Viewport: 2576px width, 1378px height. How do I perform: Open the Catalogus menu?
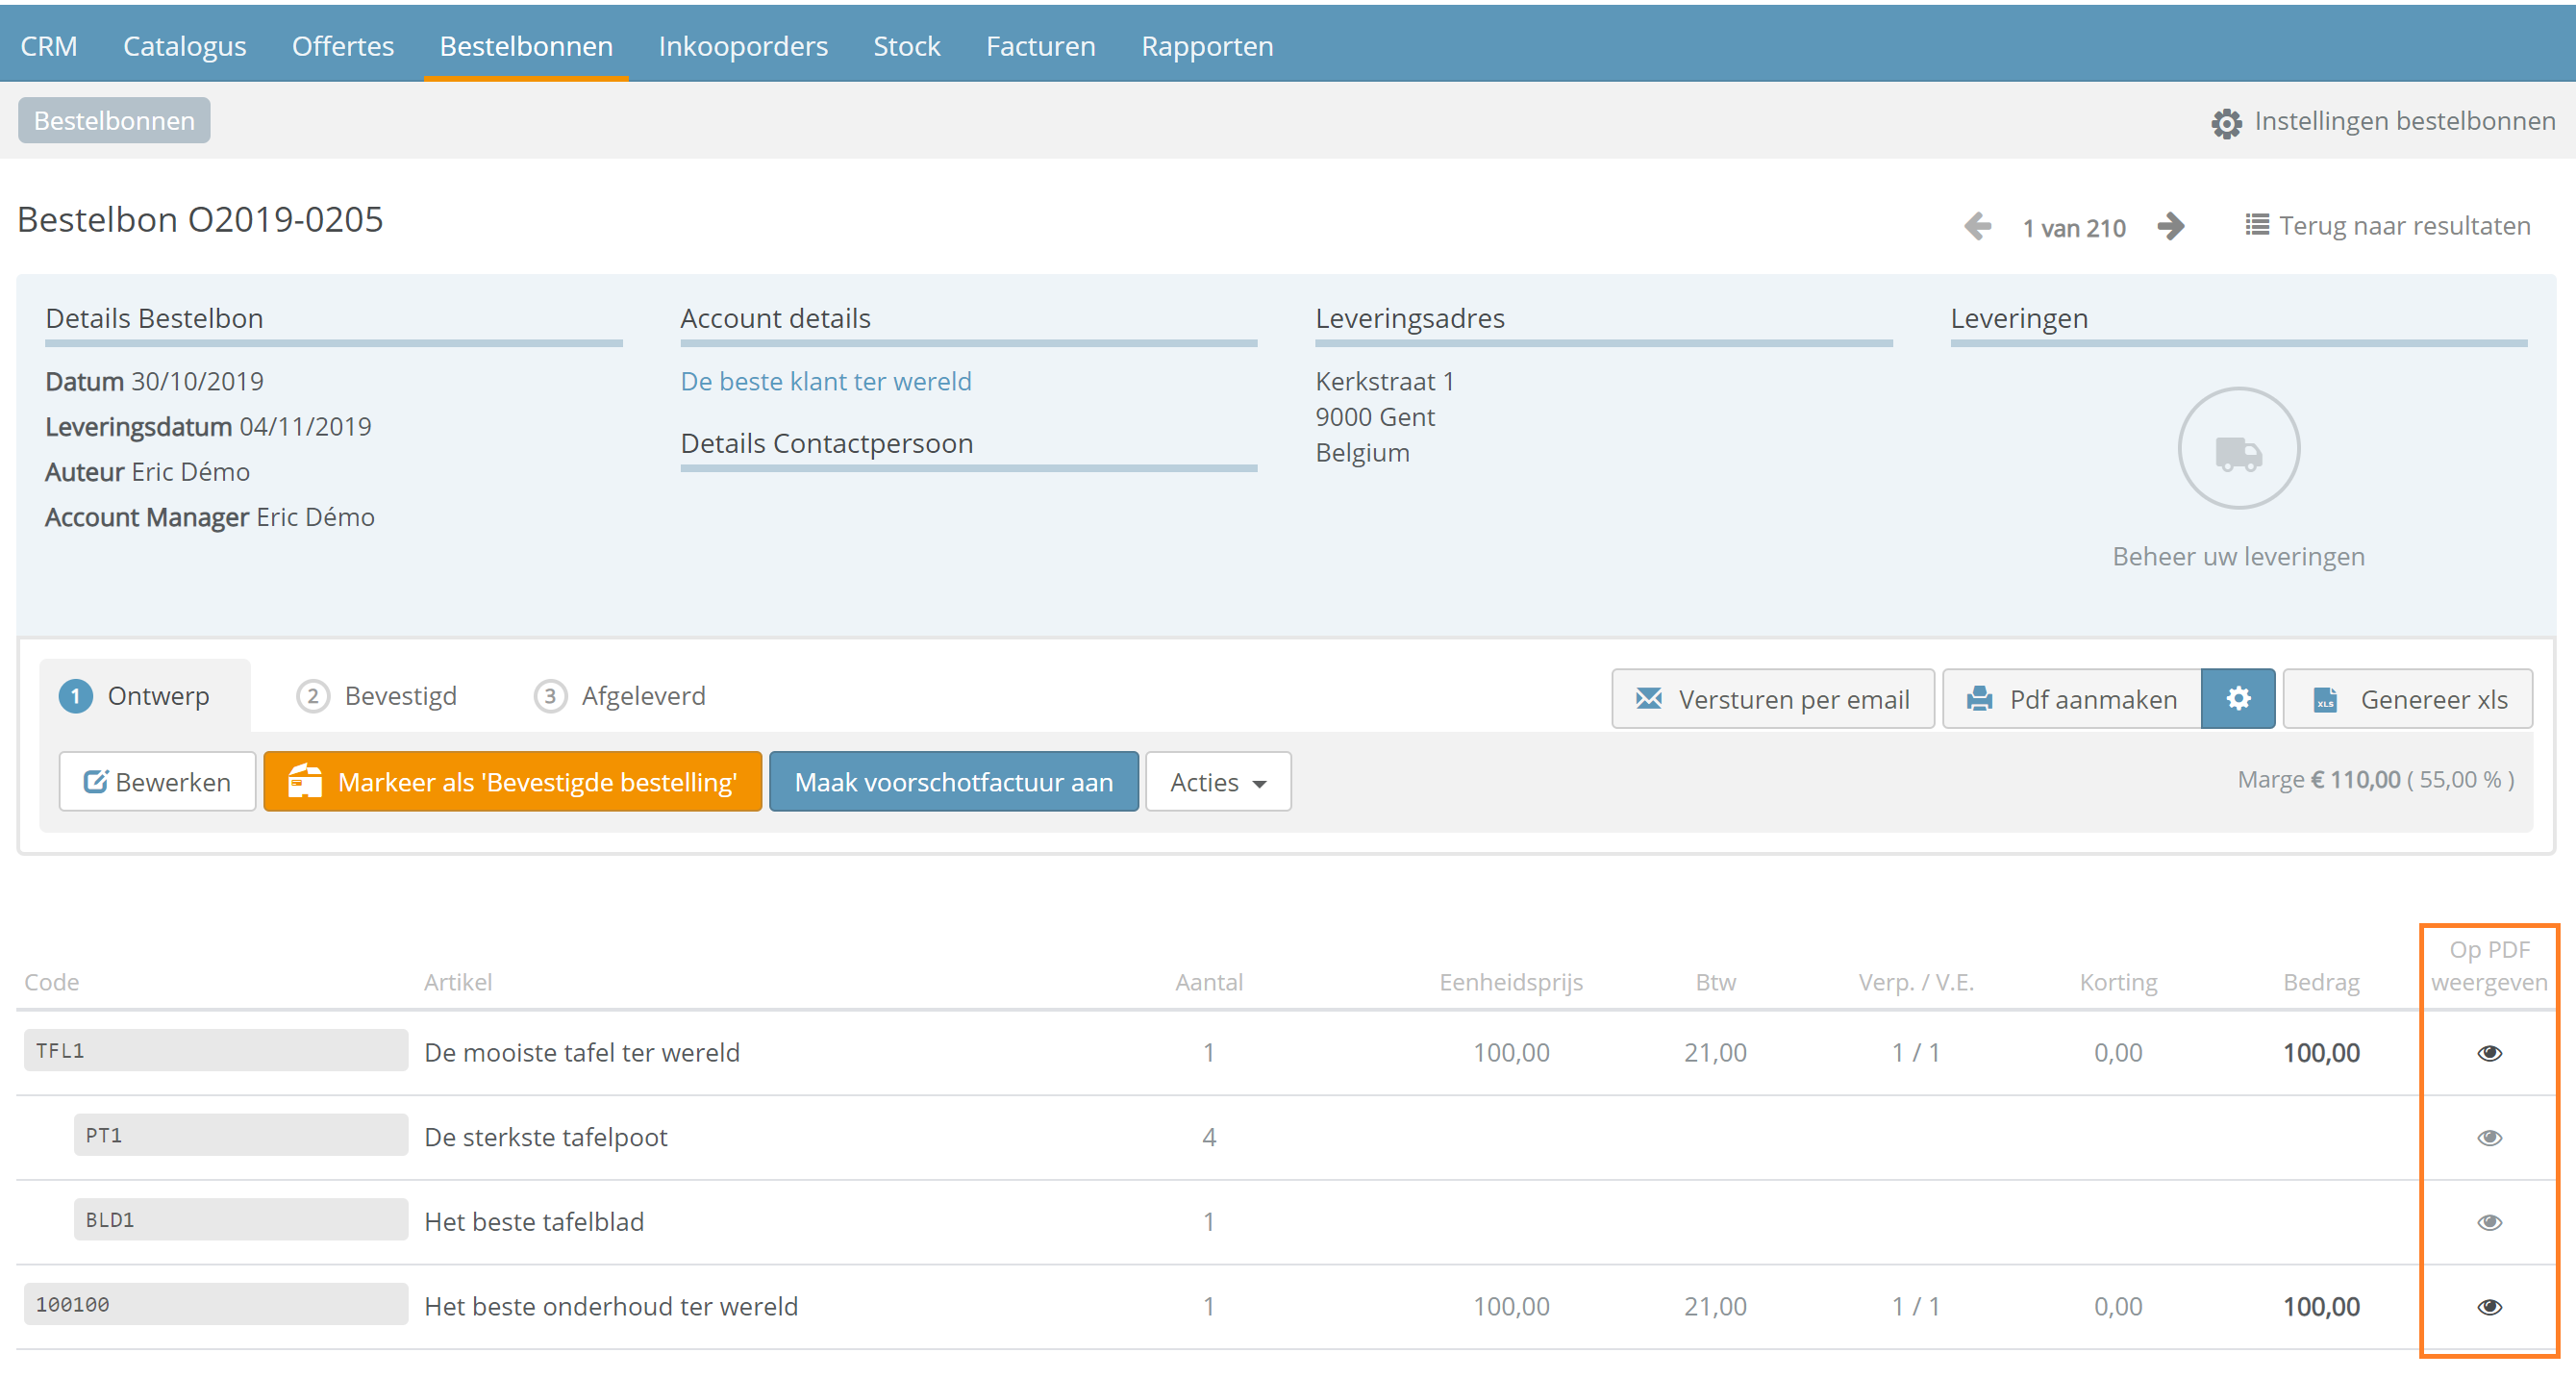[184, 46]
